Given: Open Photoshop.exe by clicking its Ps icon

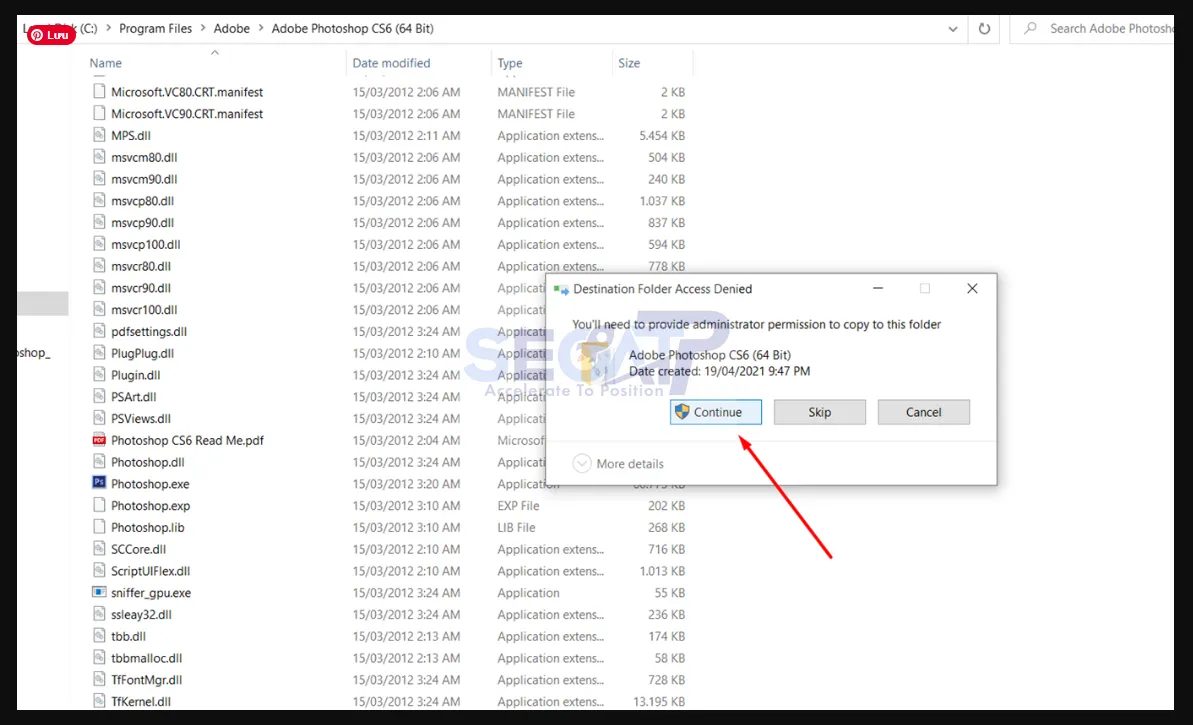Looking at the screenshot, I should click(99, 483).
